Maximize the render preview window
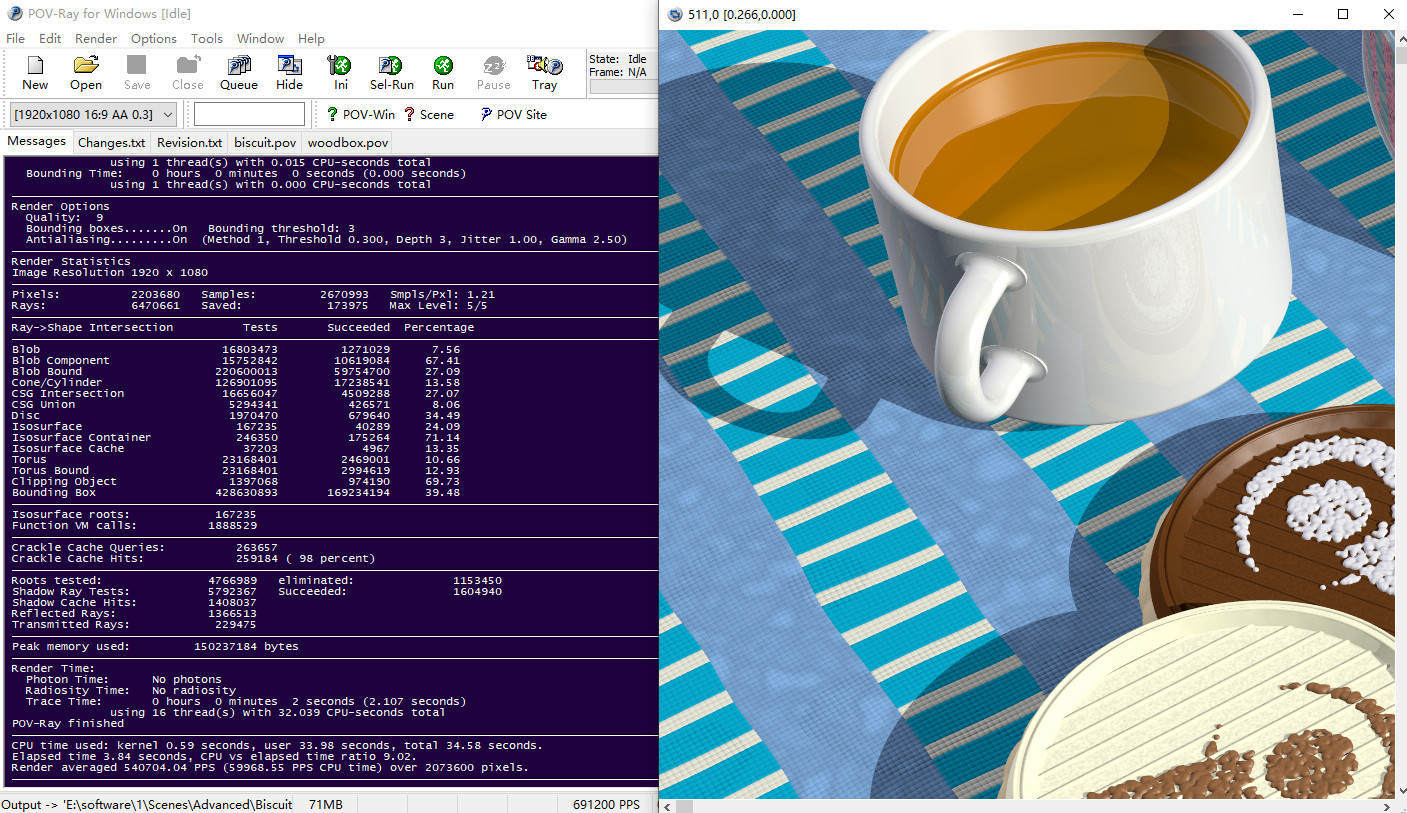The height and width of the screenshot is (813, 1407). [x=1342, y=14]
